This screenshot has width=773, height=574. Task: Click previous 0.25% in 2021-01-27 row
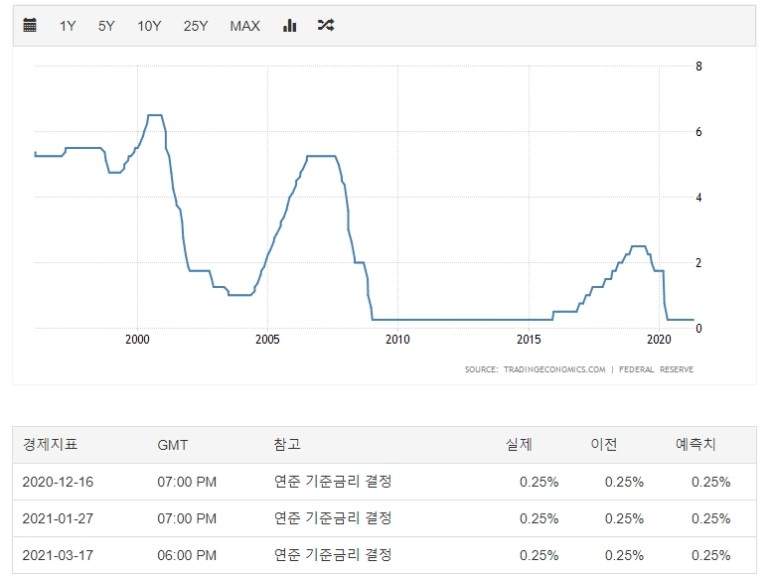point(624,518)
